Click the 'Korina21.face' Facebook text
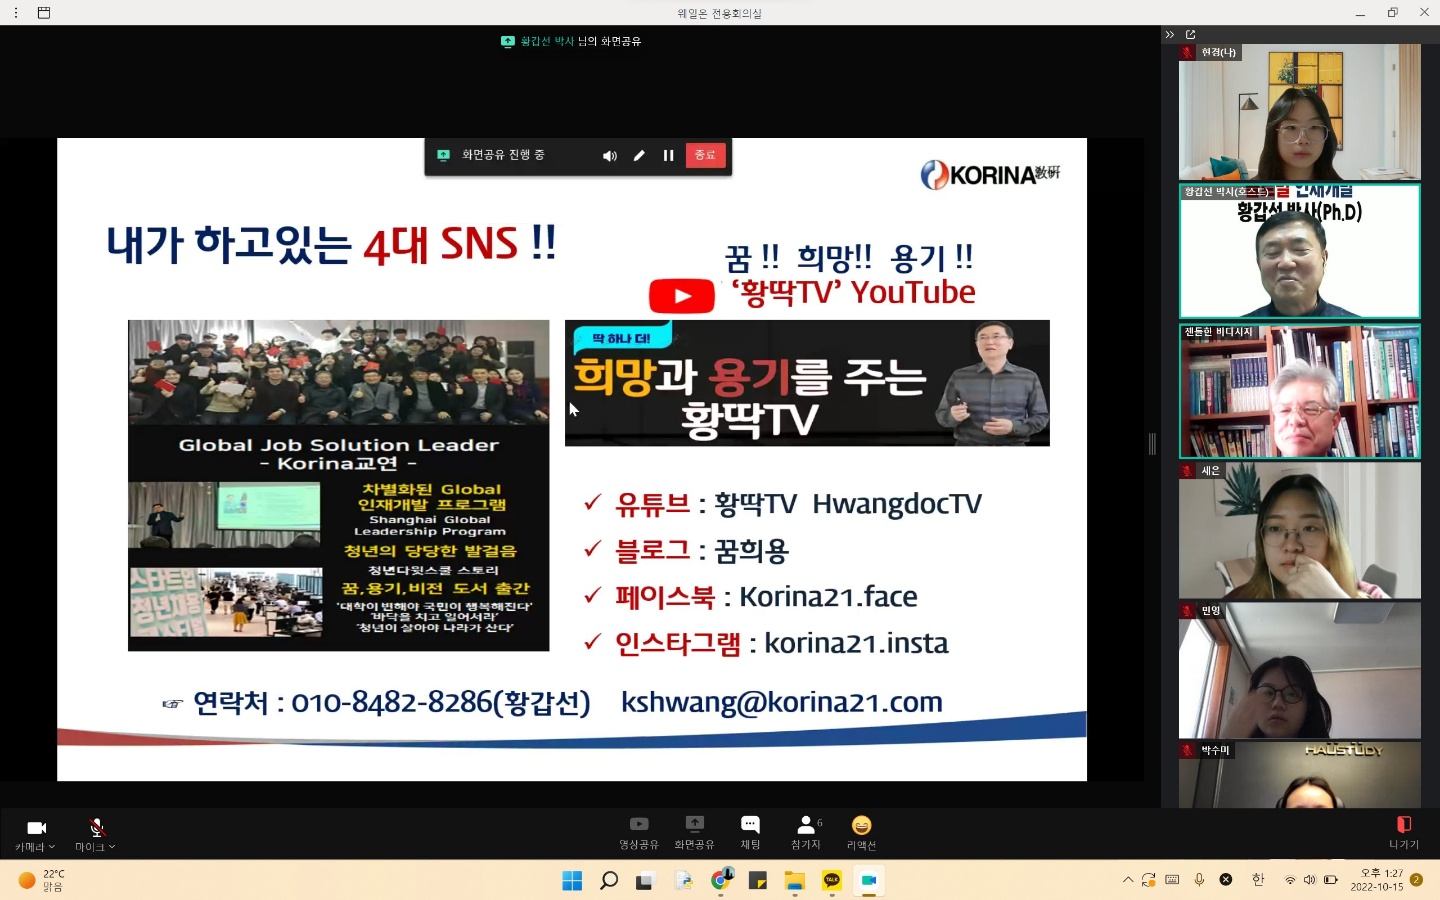The image size is (1440, 900). click(x=828, y=597)
